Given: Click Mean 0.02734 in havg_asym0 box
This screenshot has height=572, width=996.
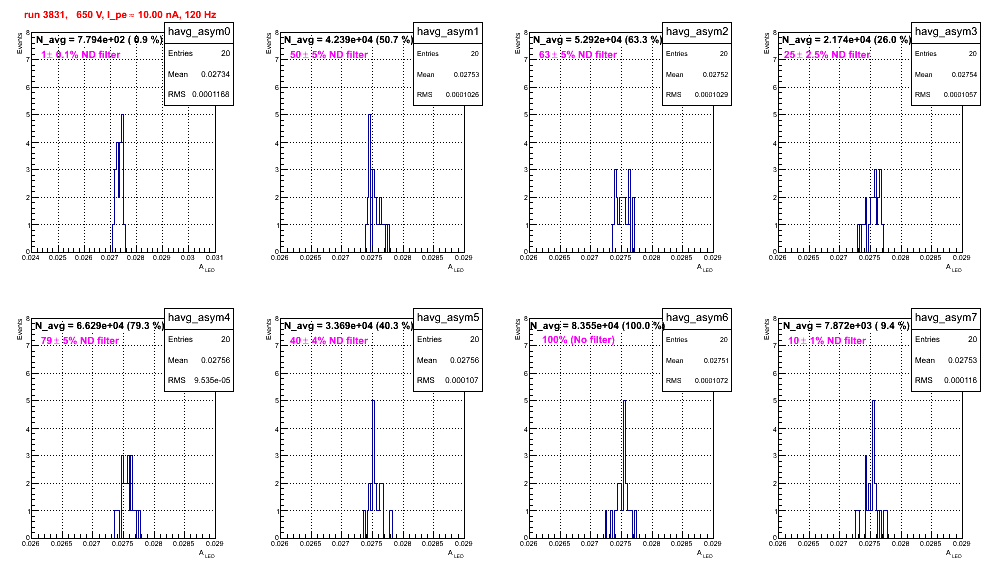Looking at the screenshot, I should click(x=199, y=74).
